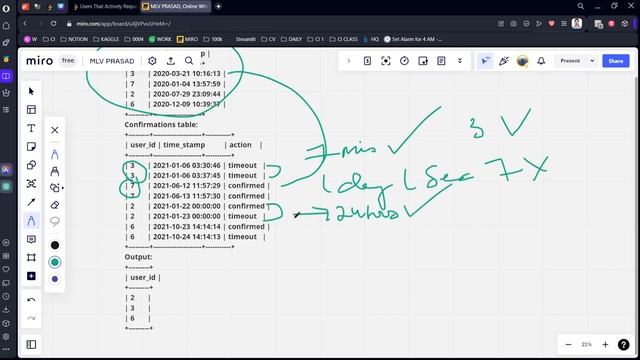This screenshot has height=360, width=640.
Task: Export the board
Action: tap(171, 61)
